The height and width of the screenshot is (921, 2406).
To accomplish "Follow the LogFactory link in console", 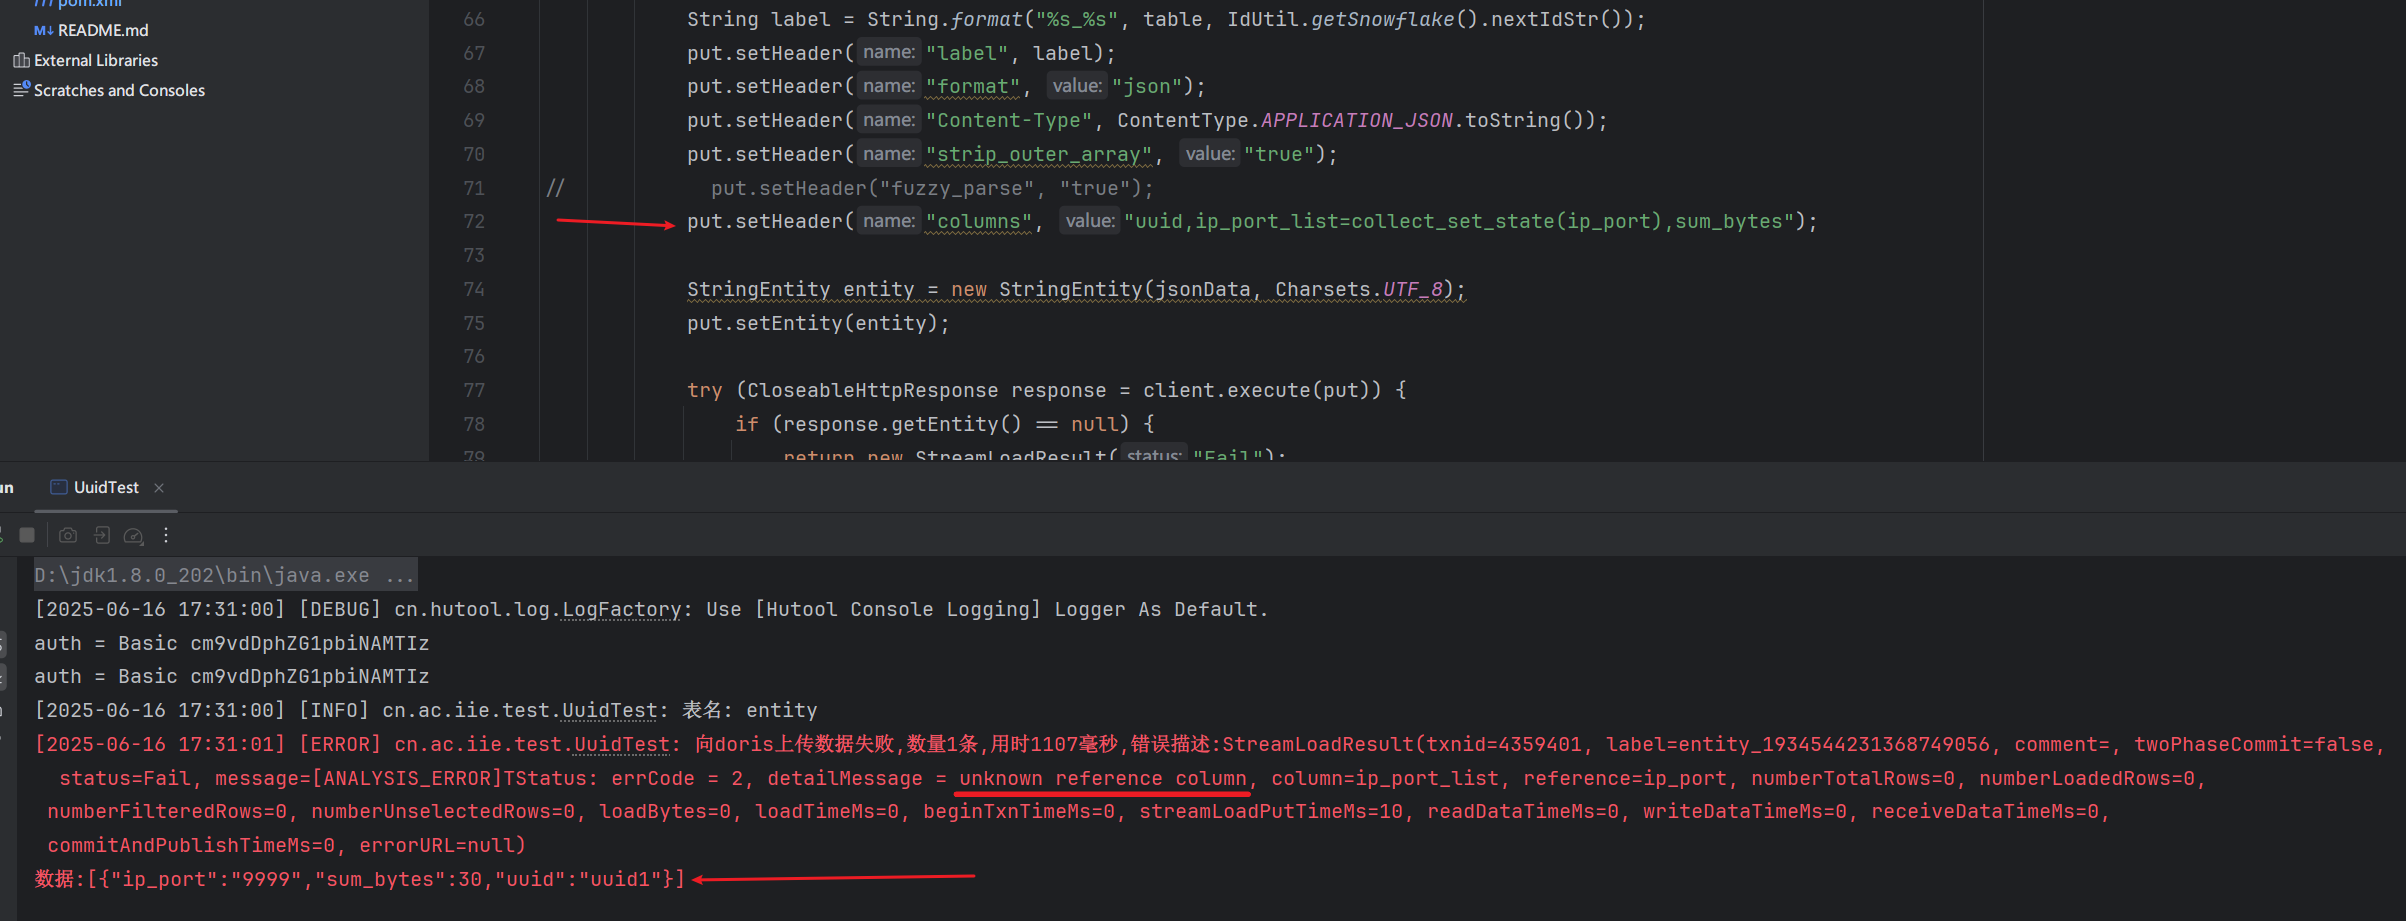I will 621,610.
